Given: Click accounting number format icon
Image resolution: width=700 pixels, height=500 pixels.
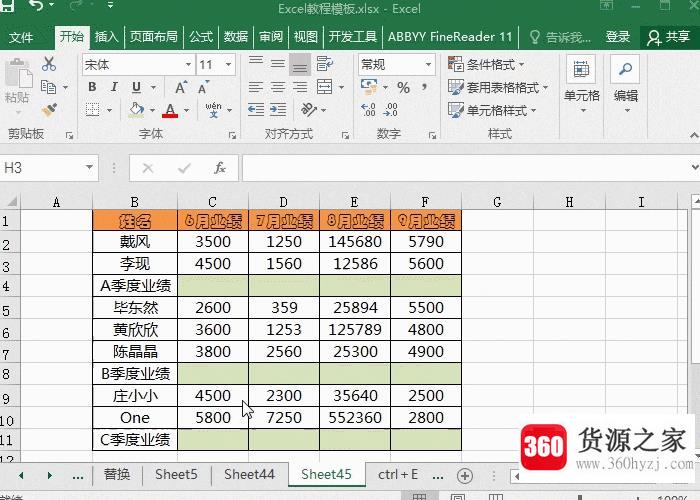Looking at the screenshot, I should point(369,87).
